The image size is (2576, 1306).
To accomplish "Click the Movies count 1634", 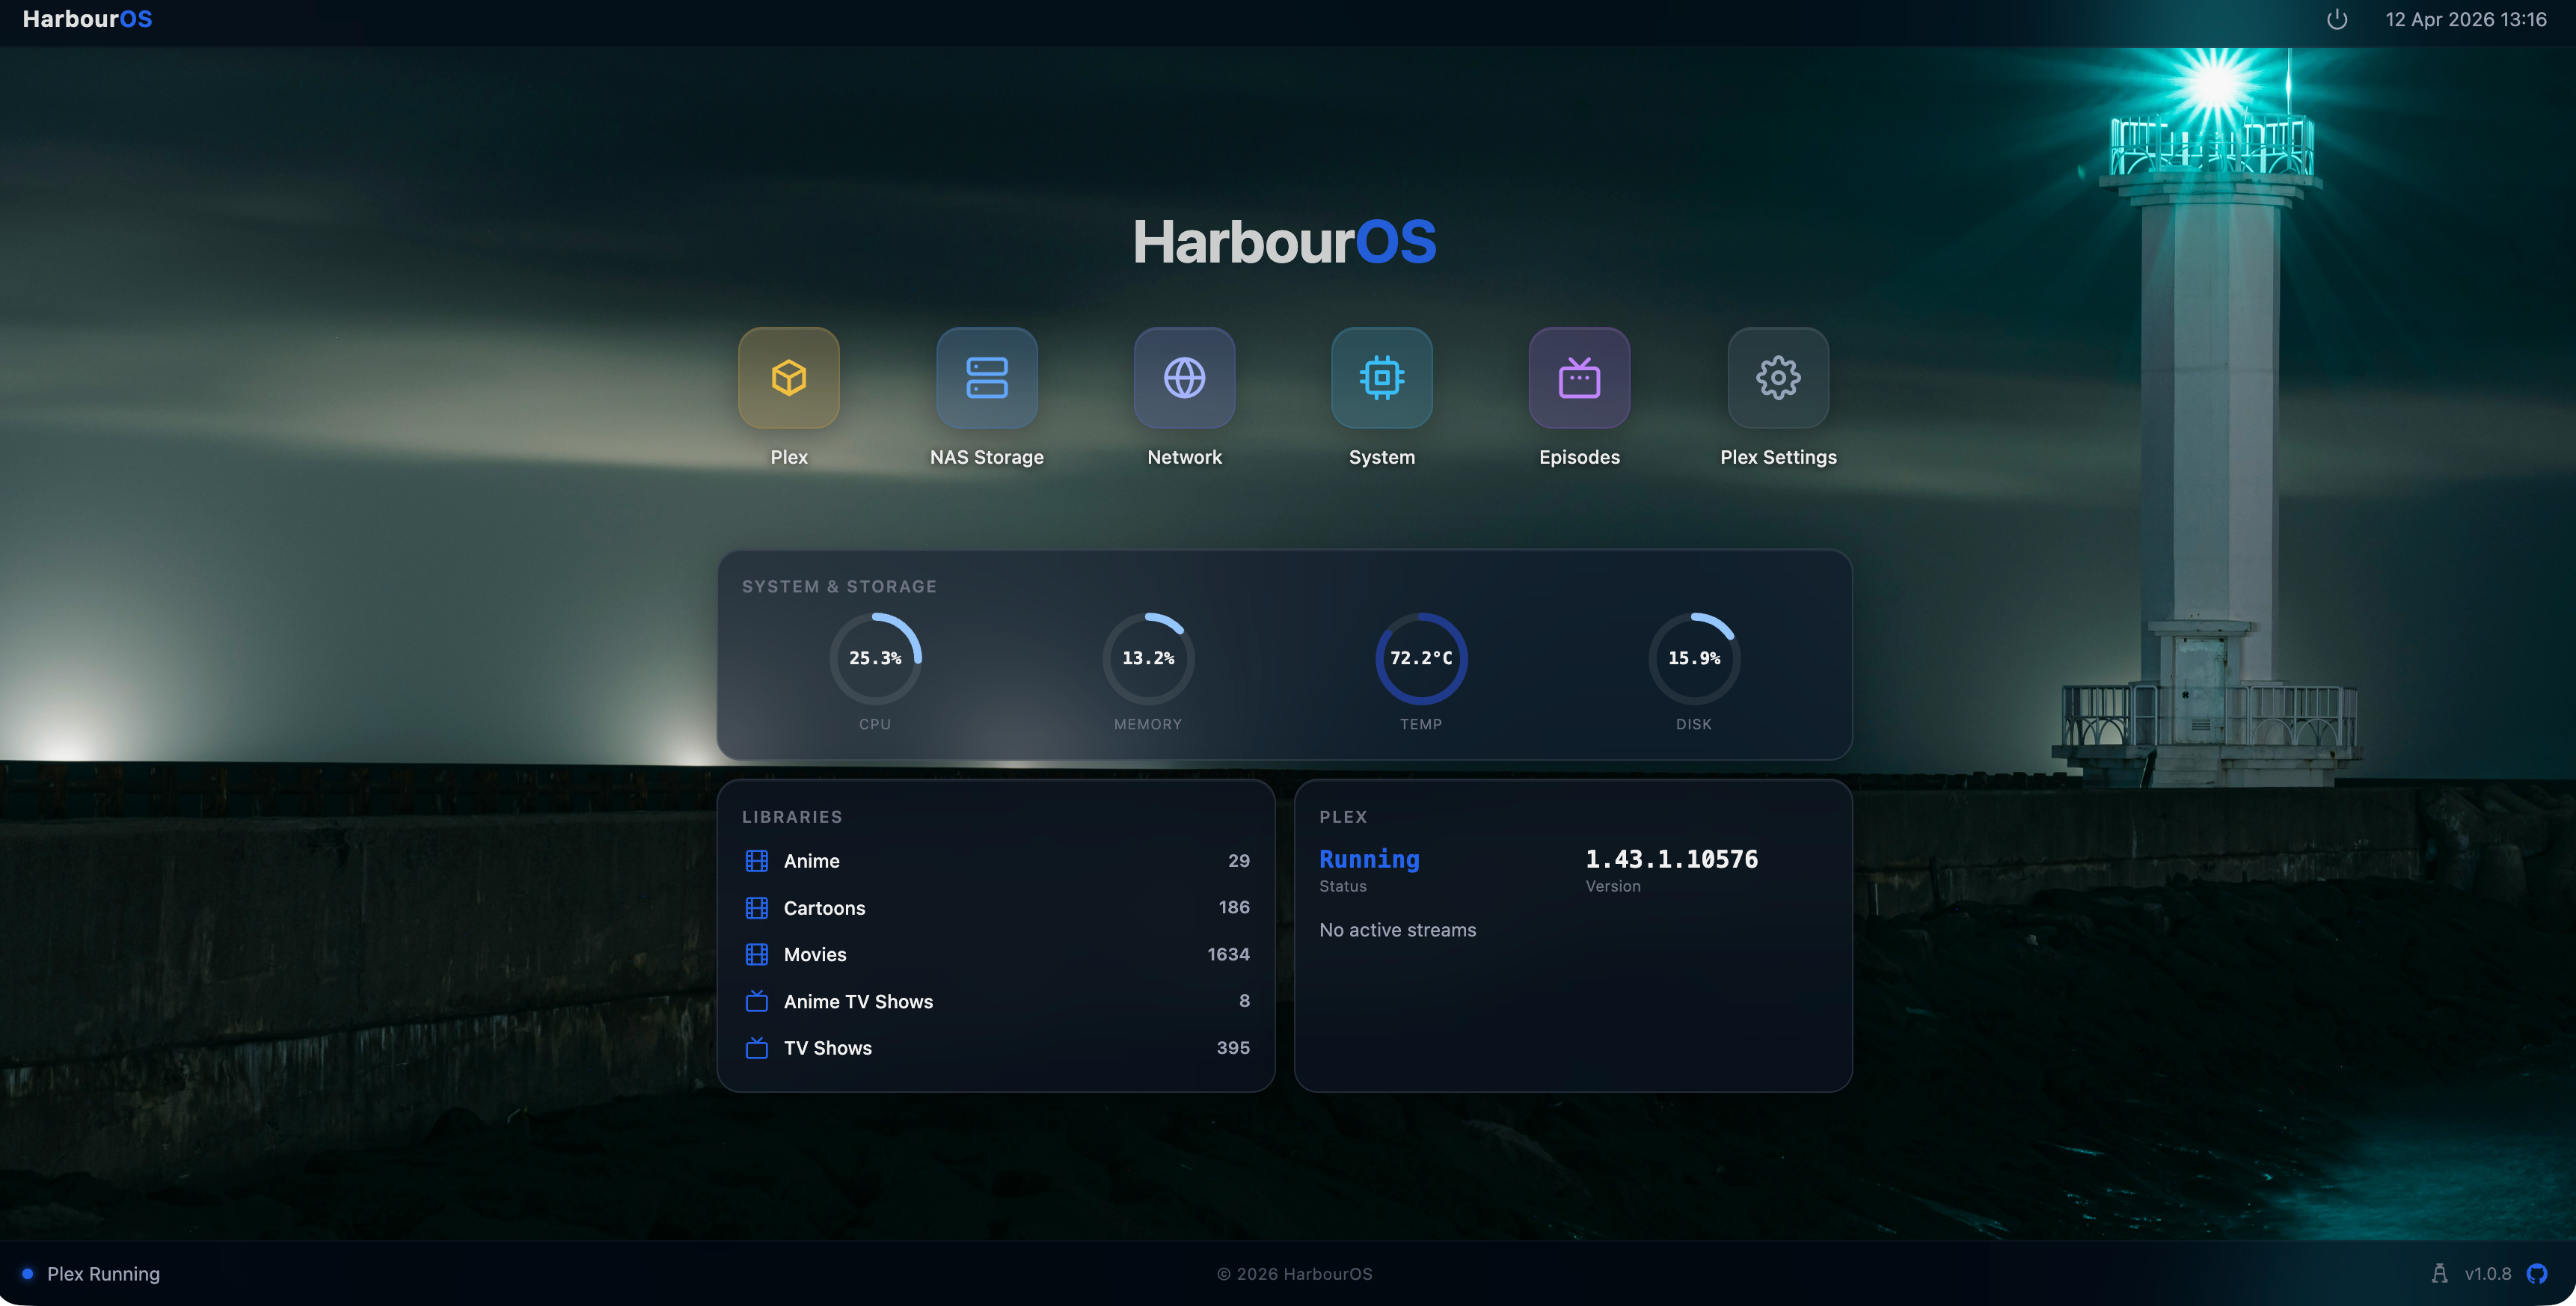I will (x=1228, y=954).
